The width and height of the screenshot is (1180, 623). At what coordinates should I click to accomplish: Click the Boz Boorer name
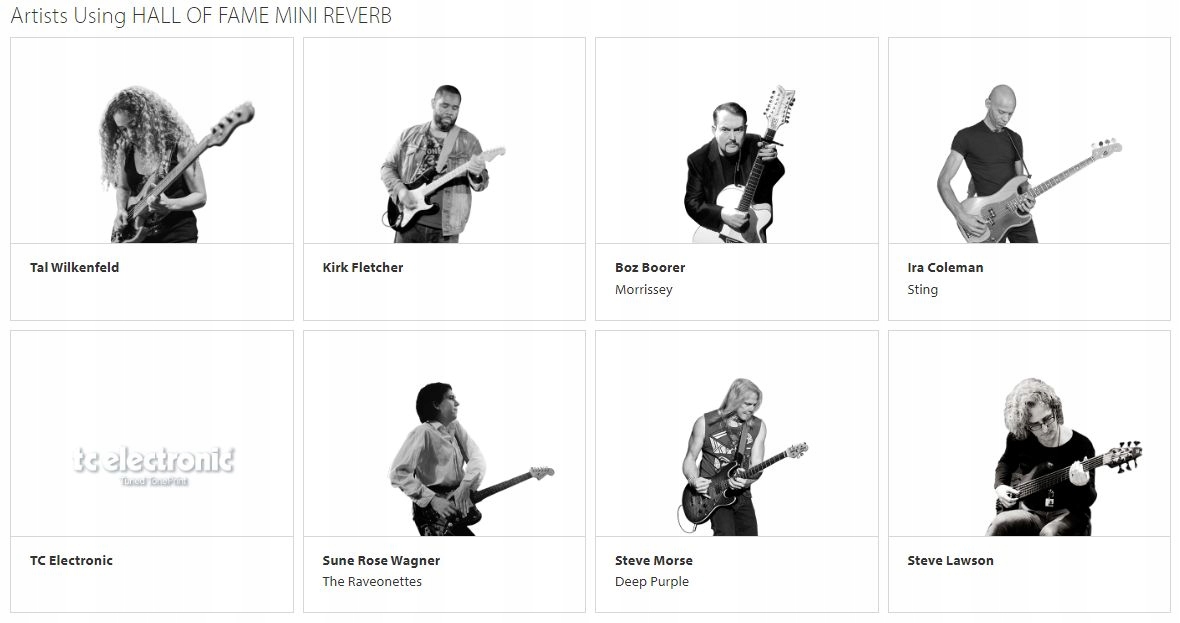[x=650, y=267]
